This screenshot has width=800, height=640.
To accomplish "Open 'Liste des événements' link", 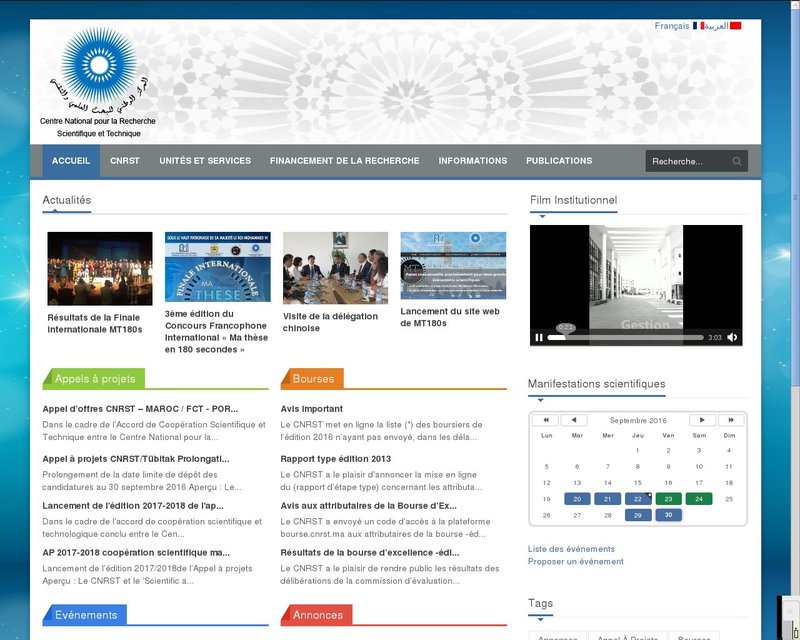I will (x=571, y=549).
